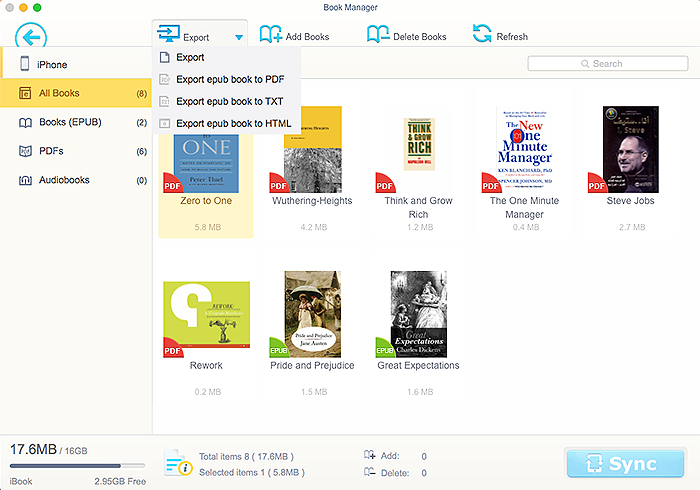The width and height of the screenshot is (700, 490).
Task: Click the All Books sidebar icon
Action: (x=25, y=93)
